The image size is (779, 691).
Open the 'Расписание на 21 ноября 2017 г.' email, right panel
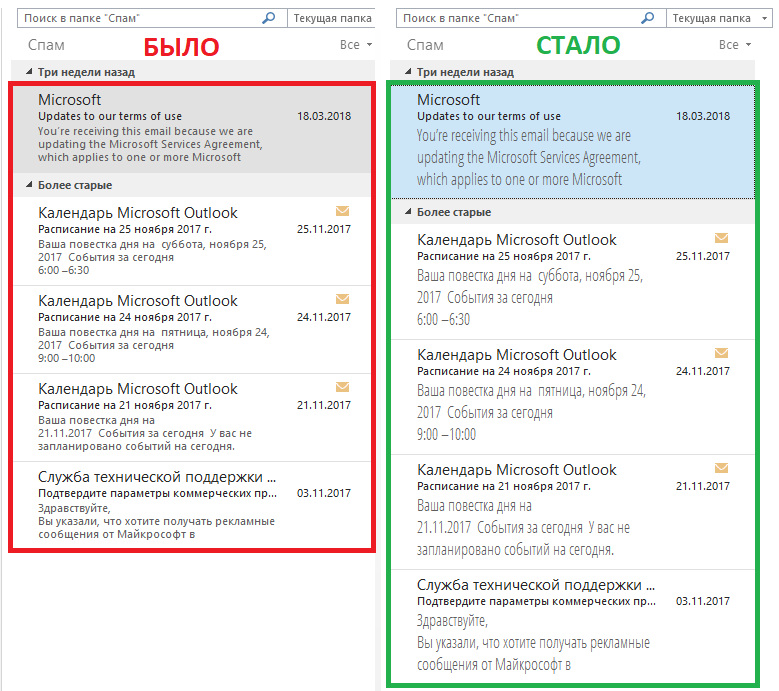[x=573, y=512]
